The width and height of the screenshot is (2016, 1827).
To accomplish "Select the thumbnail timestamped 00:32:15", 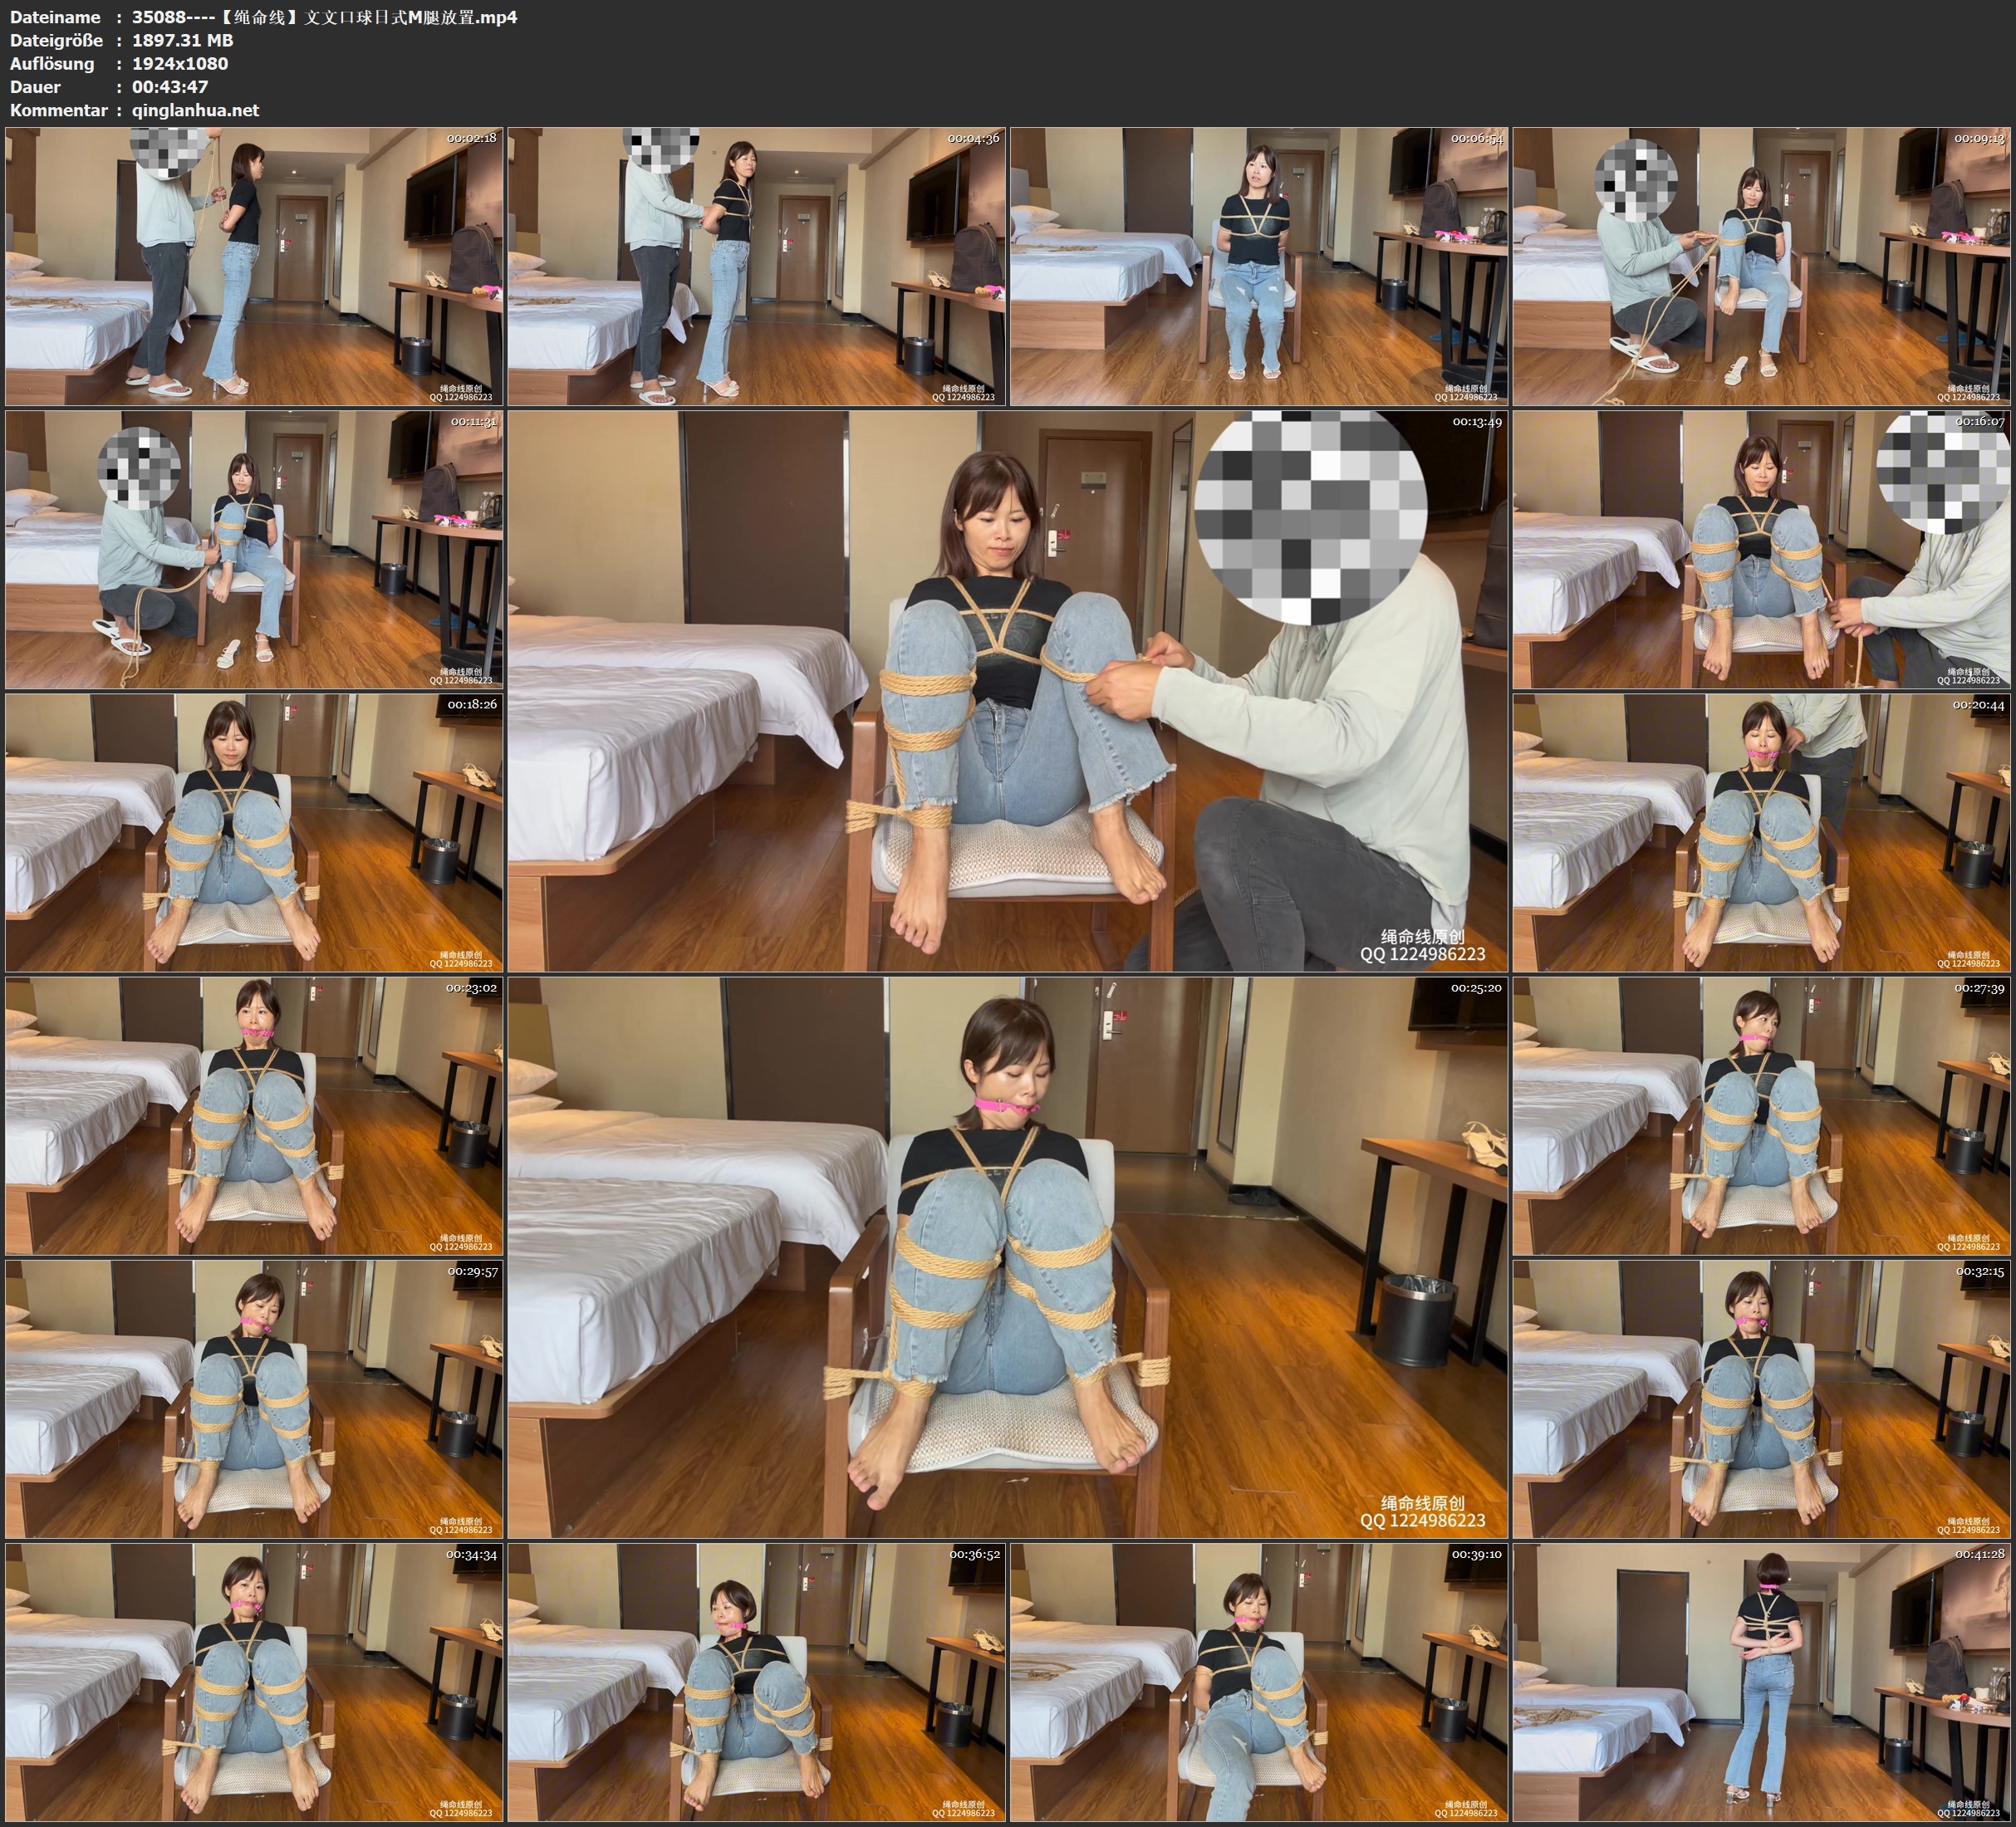I will (1762, 1399).
